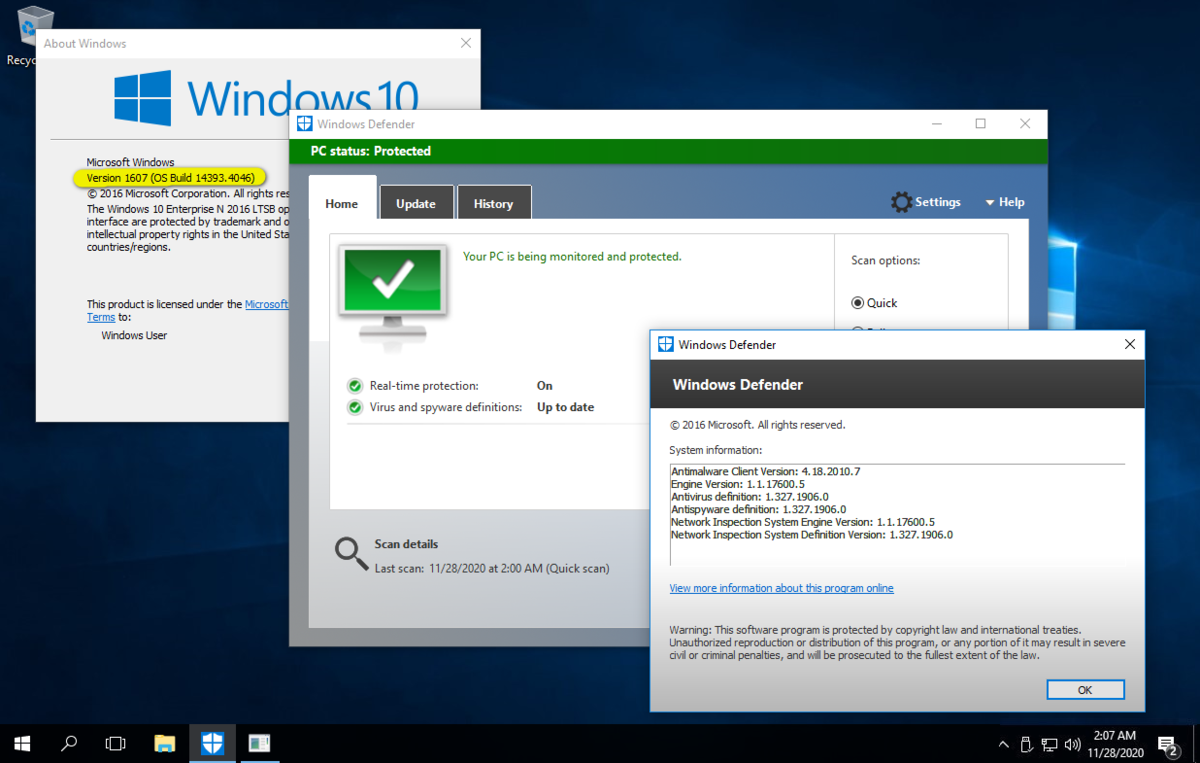The width and height of the screenshot is (1200, 763).
Task: Click the Windows 10 logo in About Windows
Action: (265, 97)
